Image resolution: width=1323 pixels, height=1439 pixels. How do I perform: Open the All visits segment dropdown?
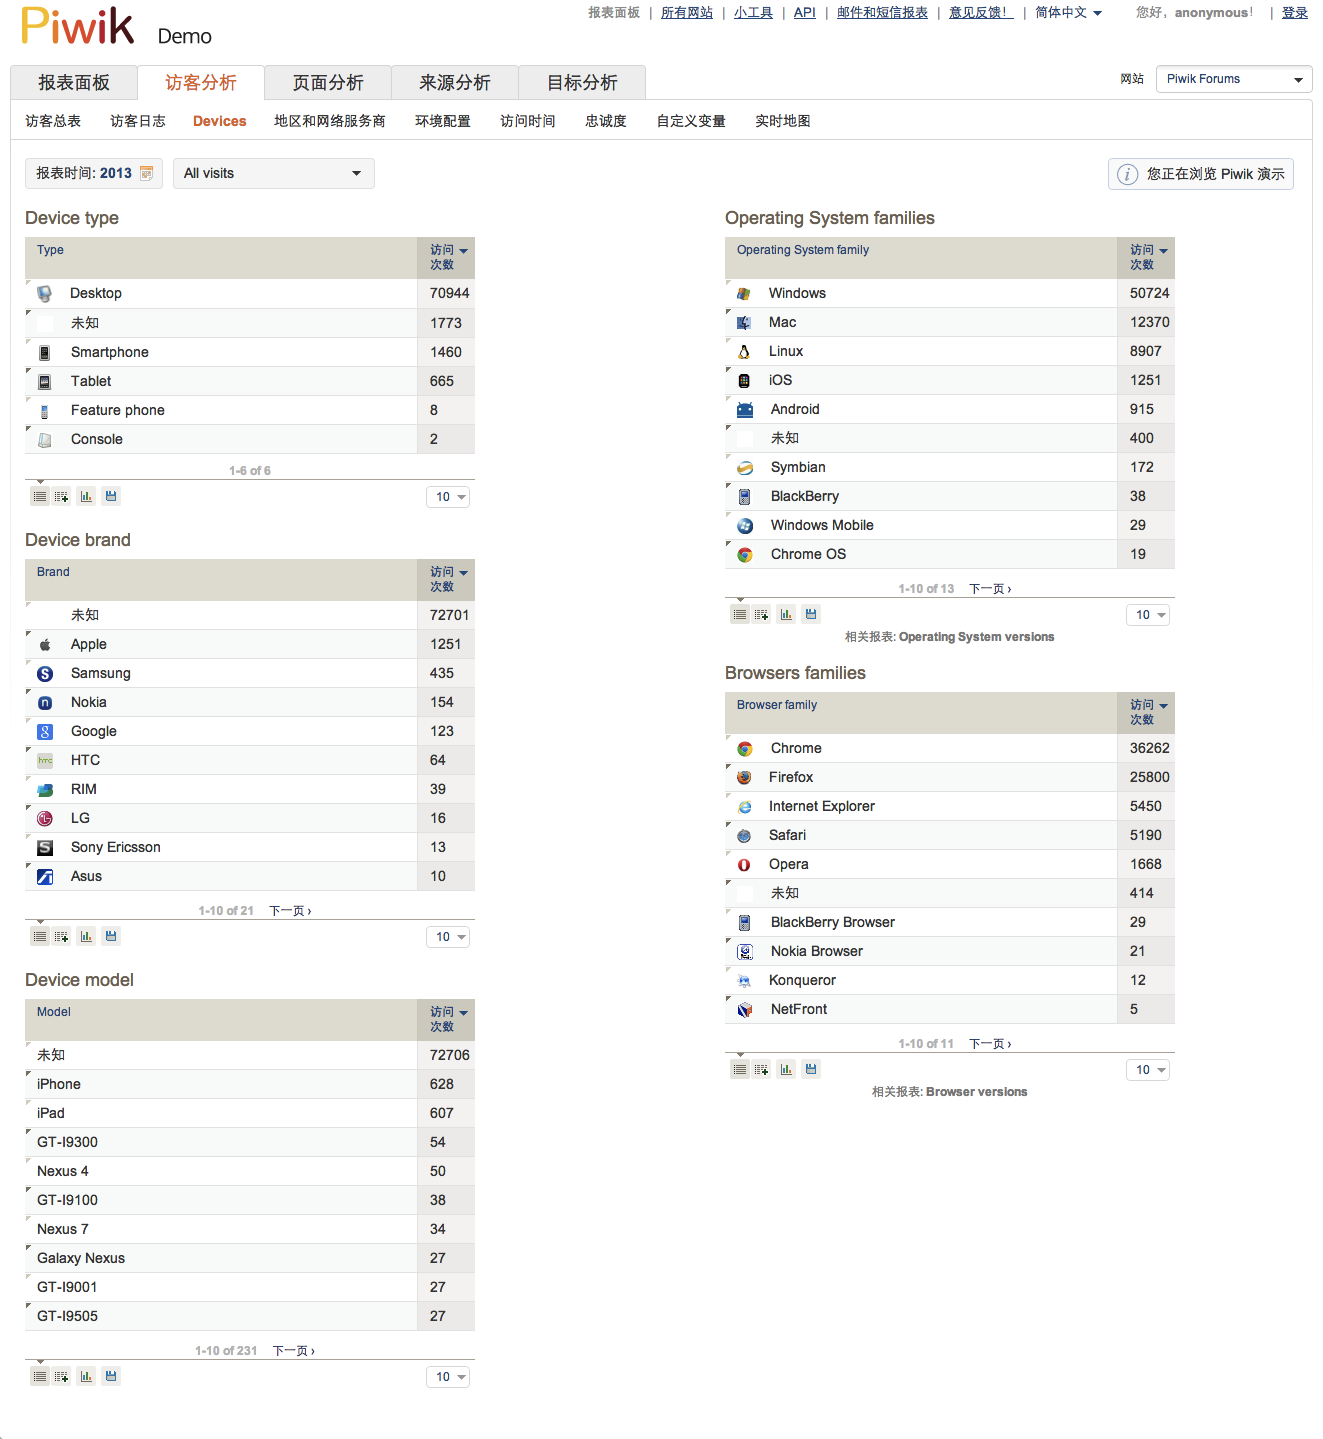273,173
